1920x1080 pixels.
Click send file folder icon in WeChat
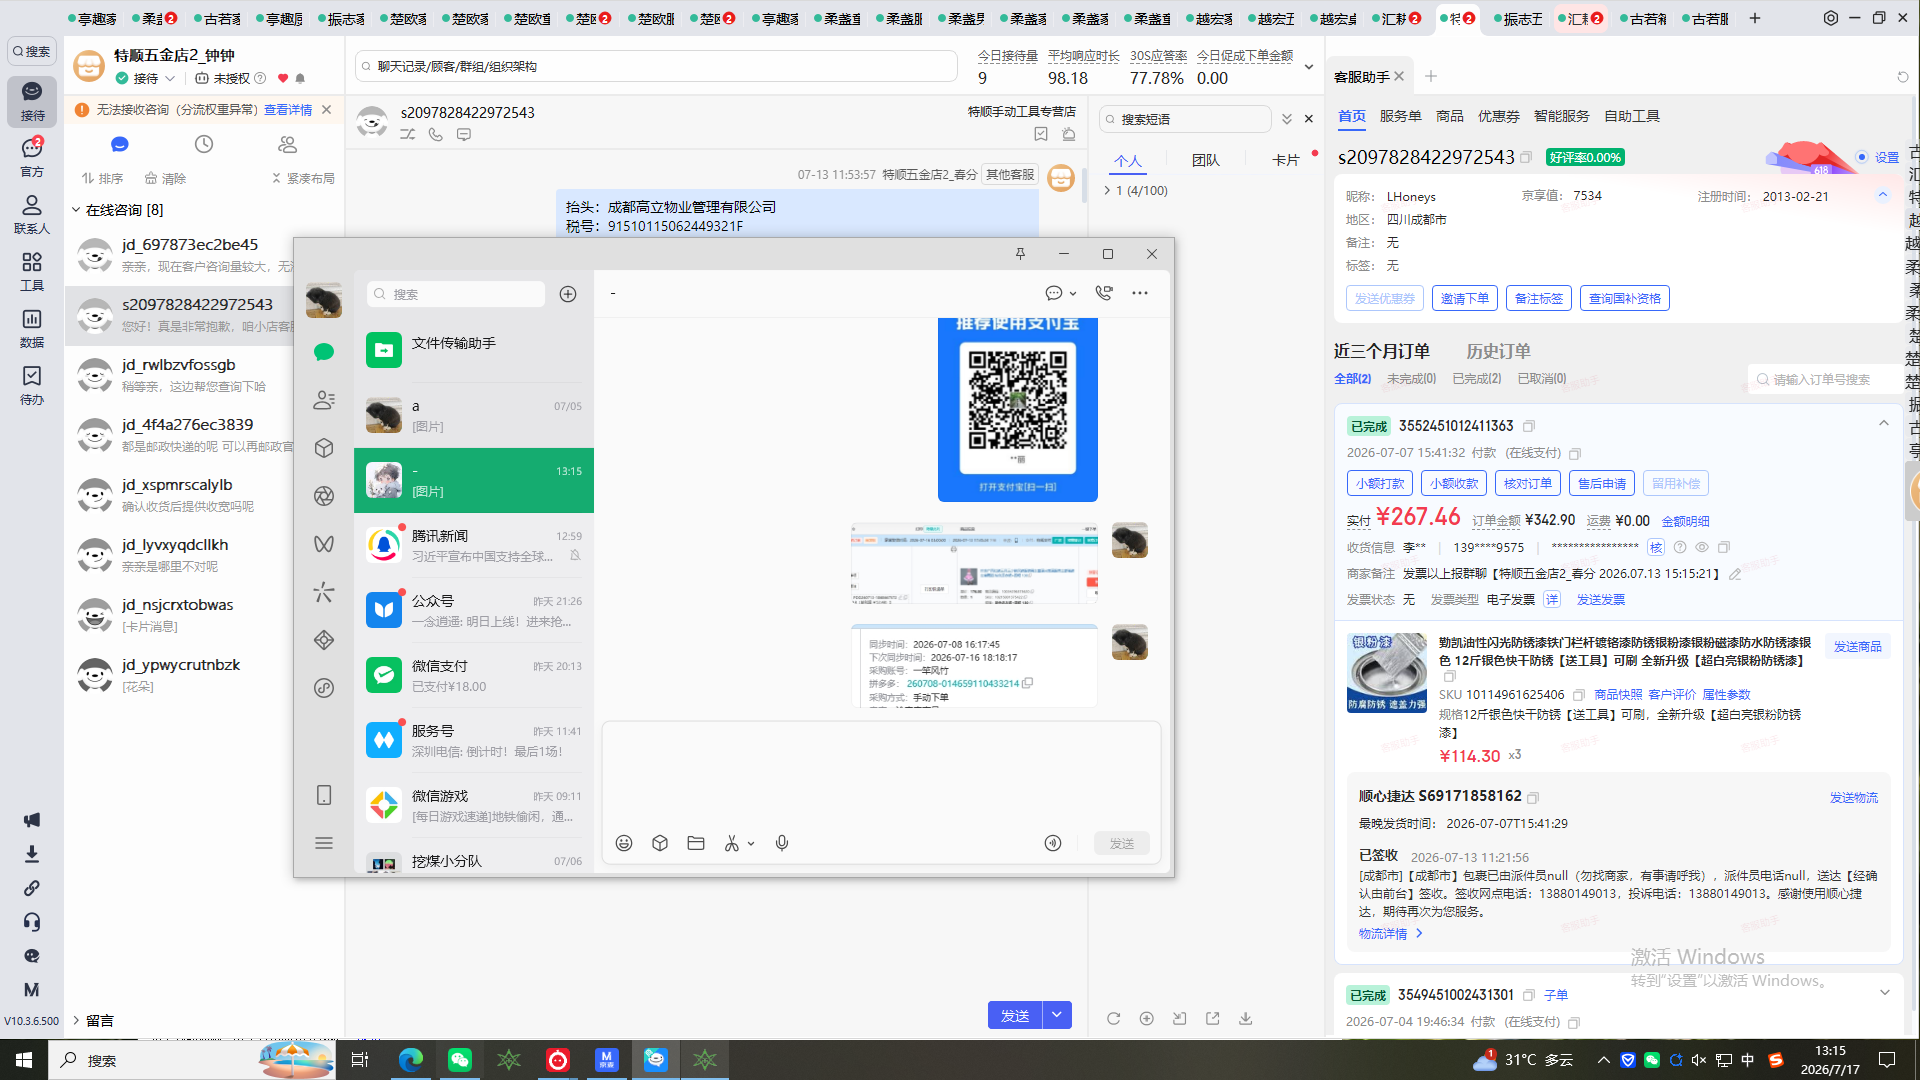click(x=696, y=843)
